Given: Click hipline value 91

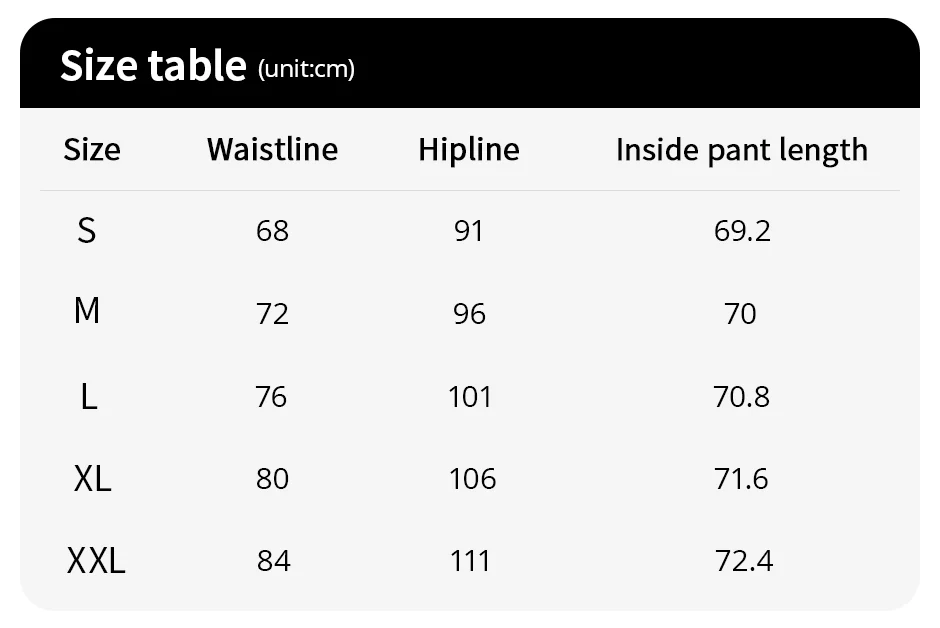Looking at the screenshot, I should [468, 232].
